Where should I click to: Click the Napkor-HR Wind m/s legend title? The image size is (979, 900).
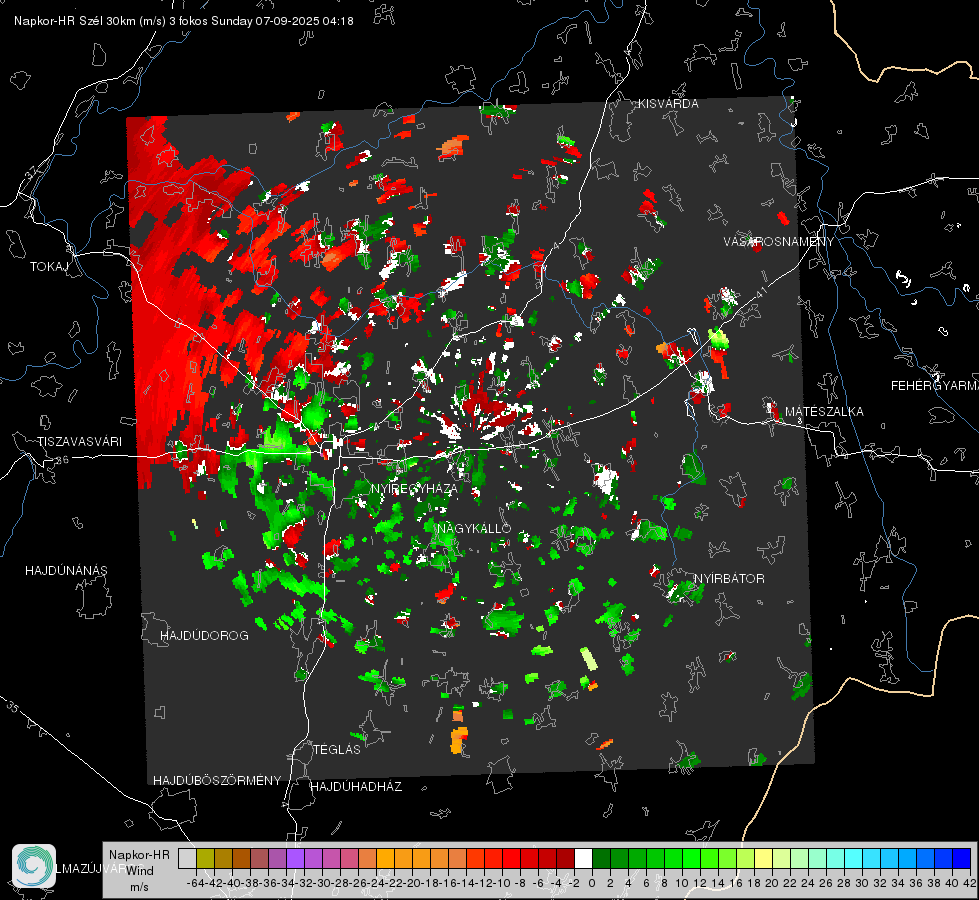click(139, 870)
